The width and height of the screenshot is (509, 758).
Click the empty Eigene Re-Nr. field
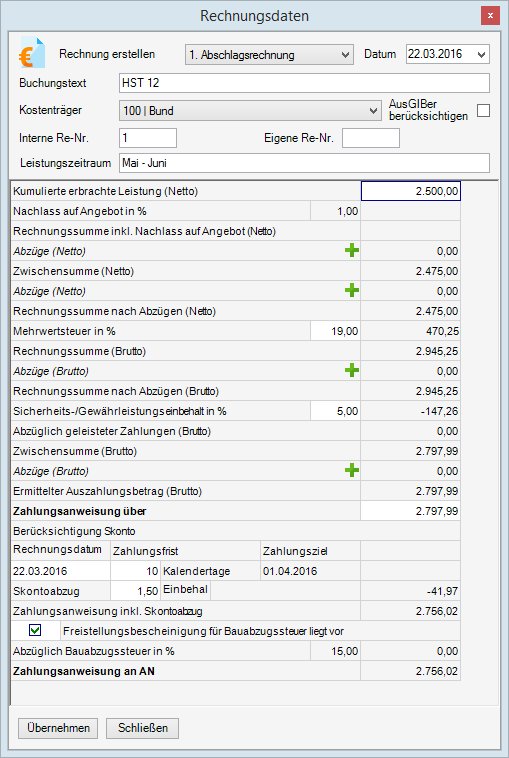point(371,138)
